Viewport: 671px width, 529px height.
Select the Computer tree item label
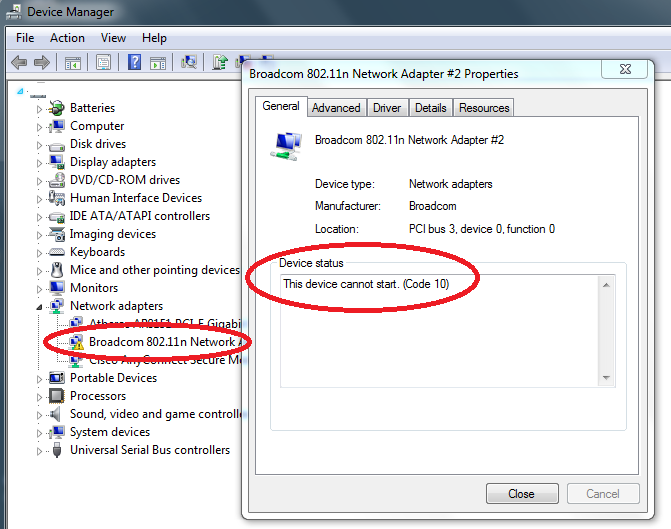97,126
